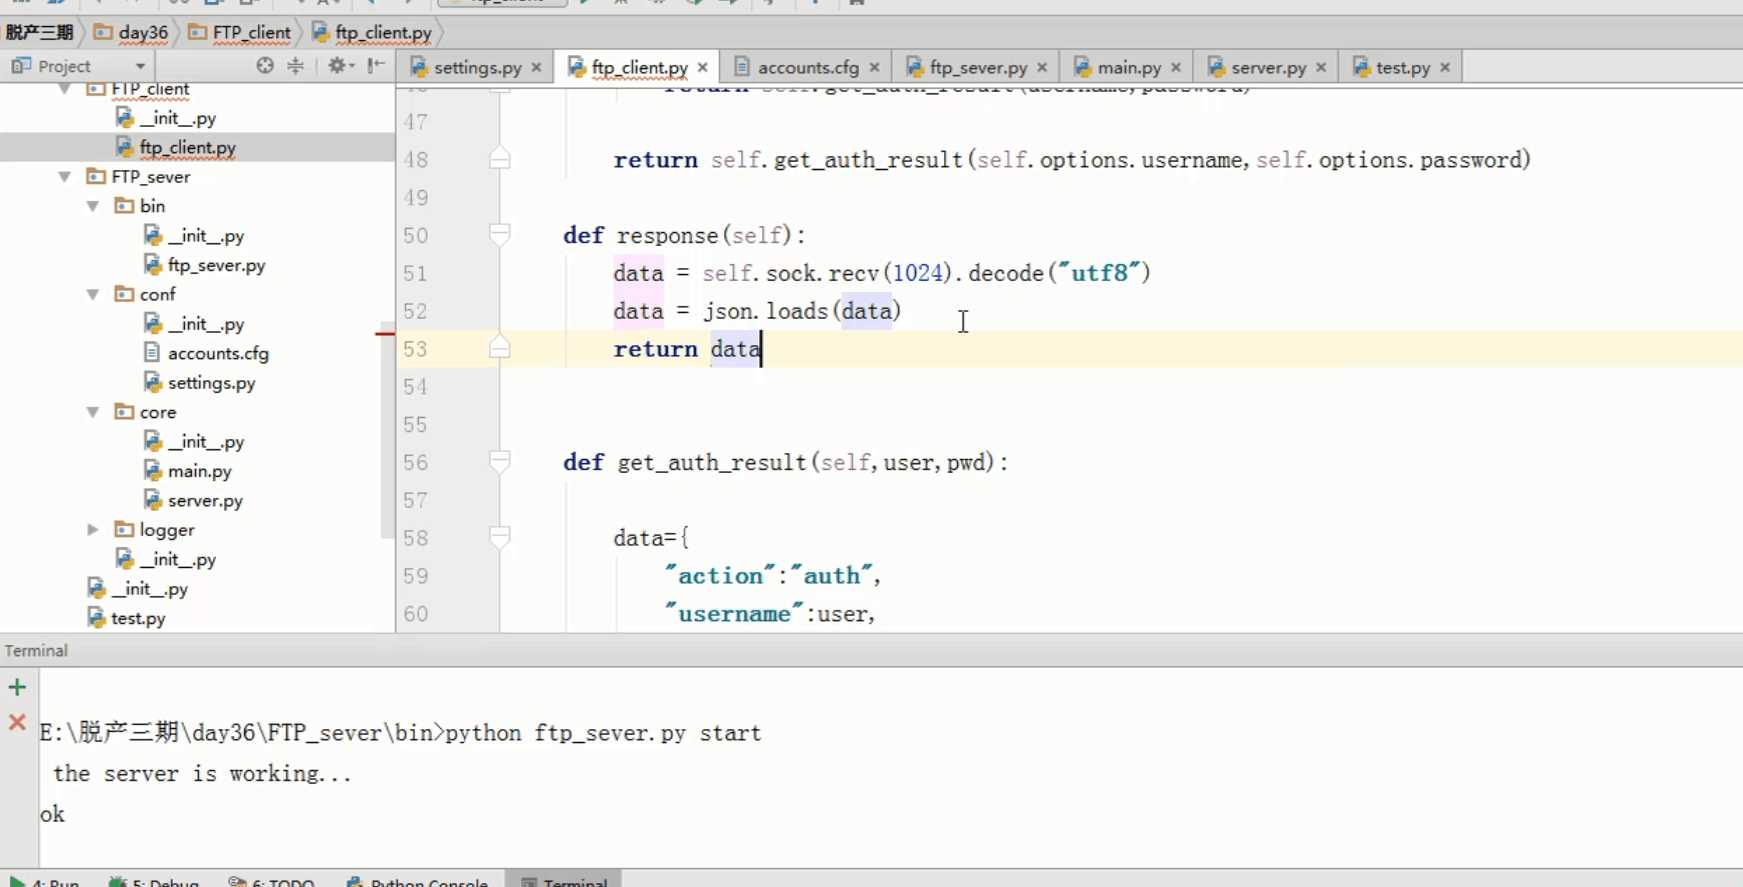Open the 4: Run tool window
This screenshot has width=1743, height=887.
tap(44, 882)
